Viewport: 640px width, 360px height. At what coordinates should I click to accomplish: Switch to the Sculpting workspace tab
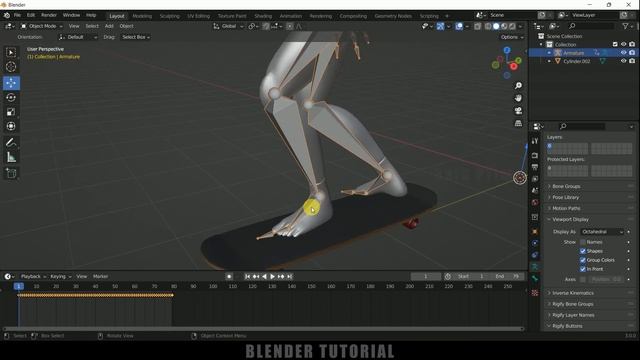169,16
